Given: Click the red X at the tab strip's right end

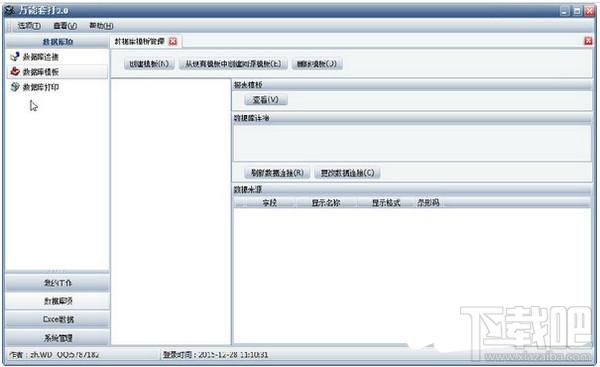Looking at the screenshot, I should click(588, 41).
